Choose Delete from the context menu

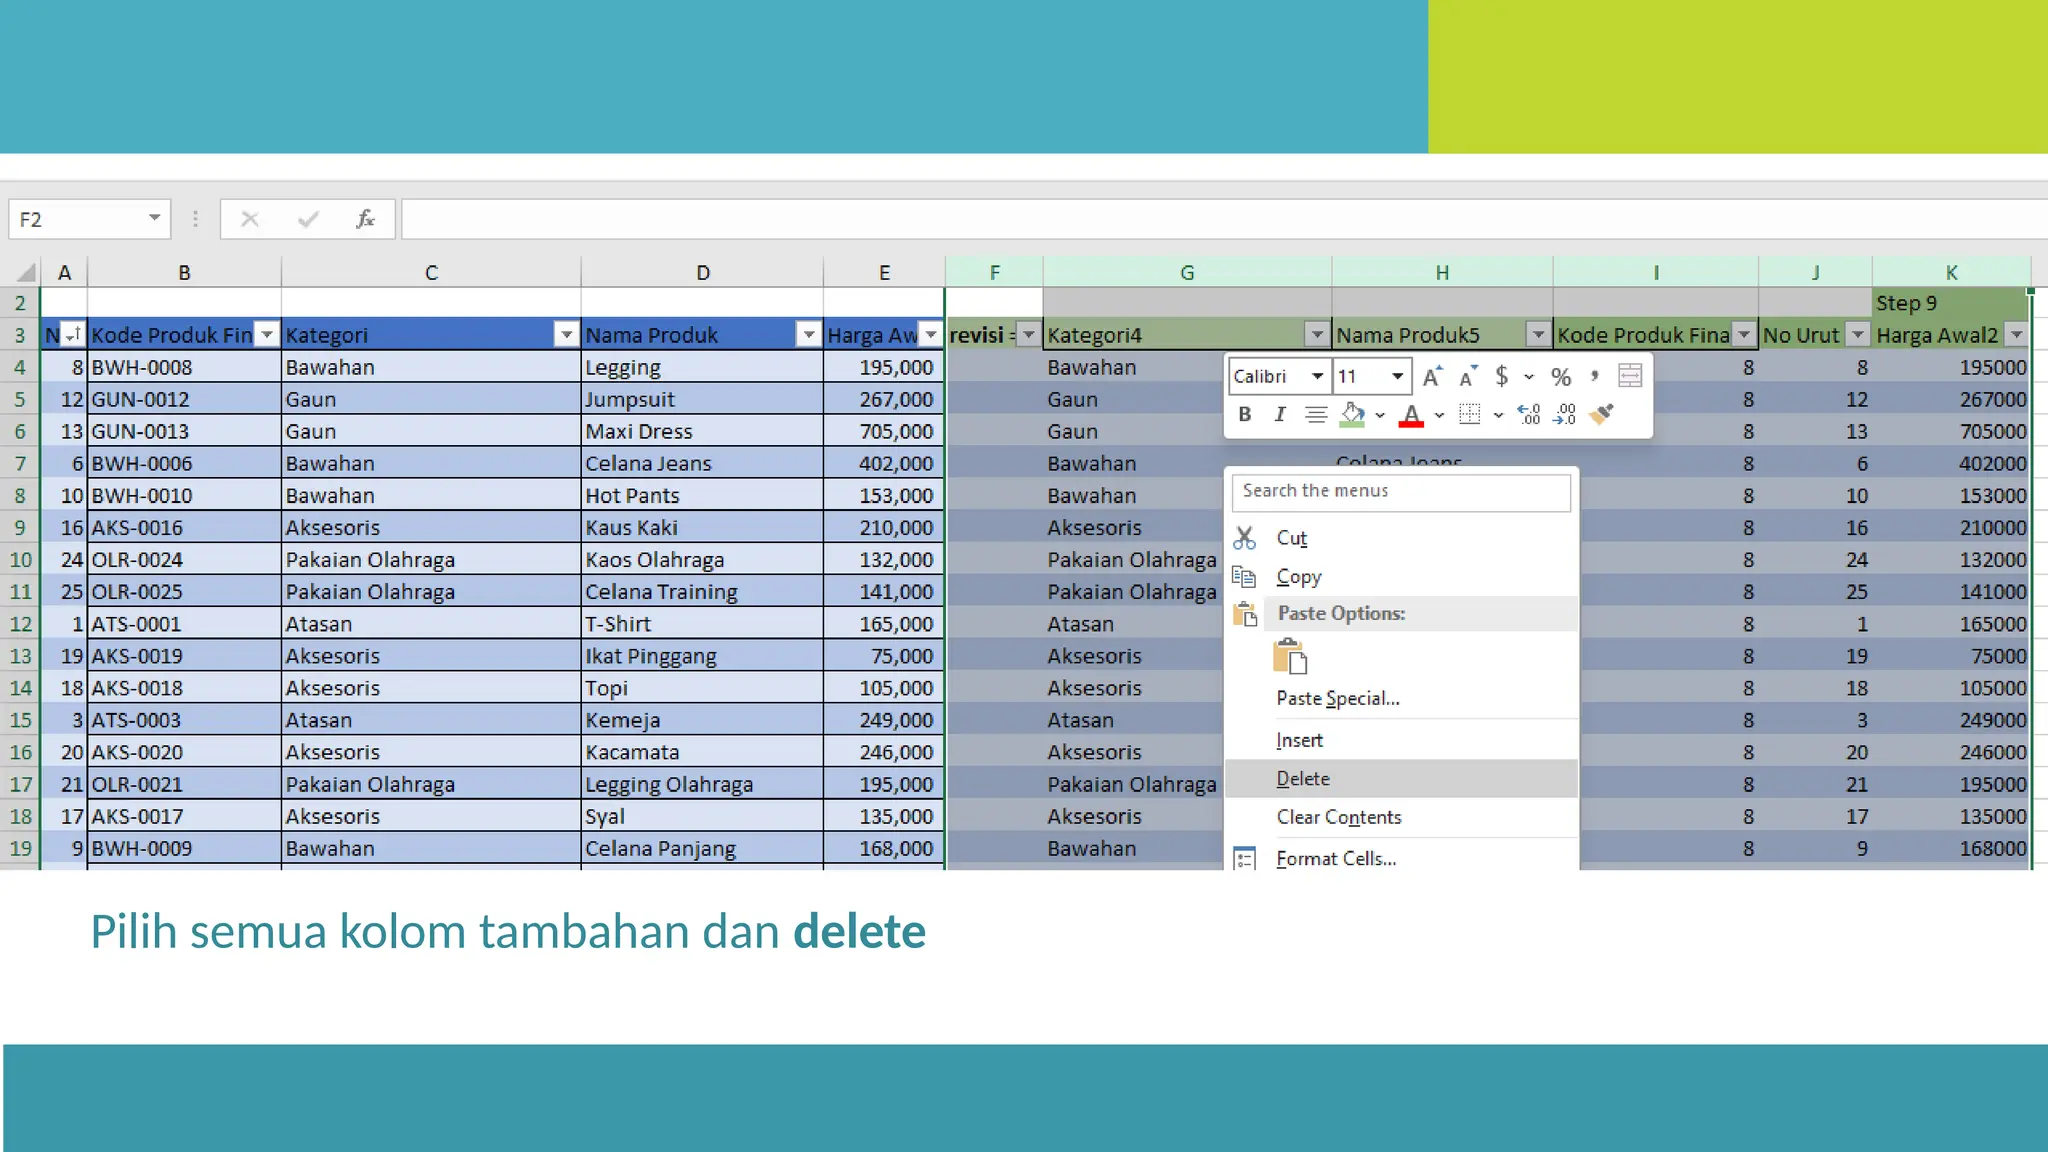pyautogui.click(x=1303, y=779)
